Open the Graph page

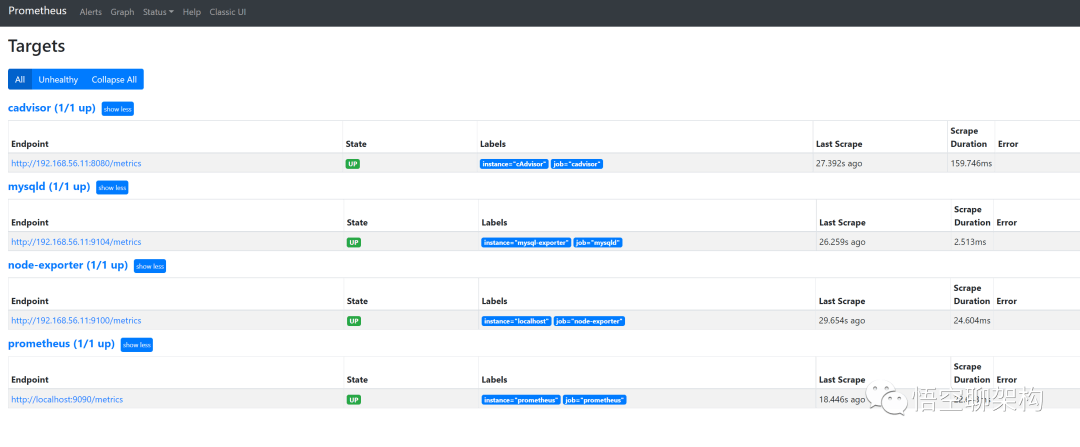122,12
